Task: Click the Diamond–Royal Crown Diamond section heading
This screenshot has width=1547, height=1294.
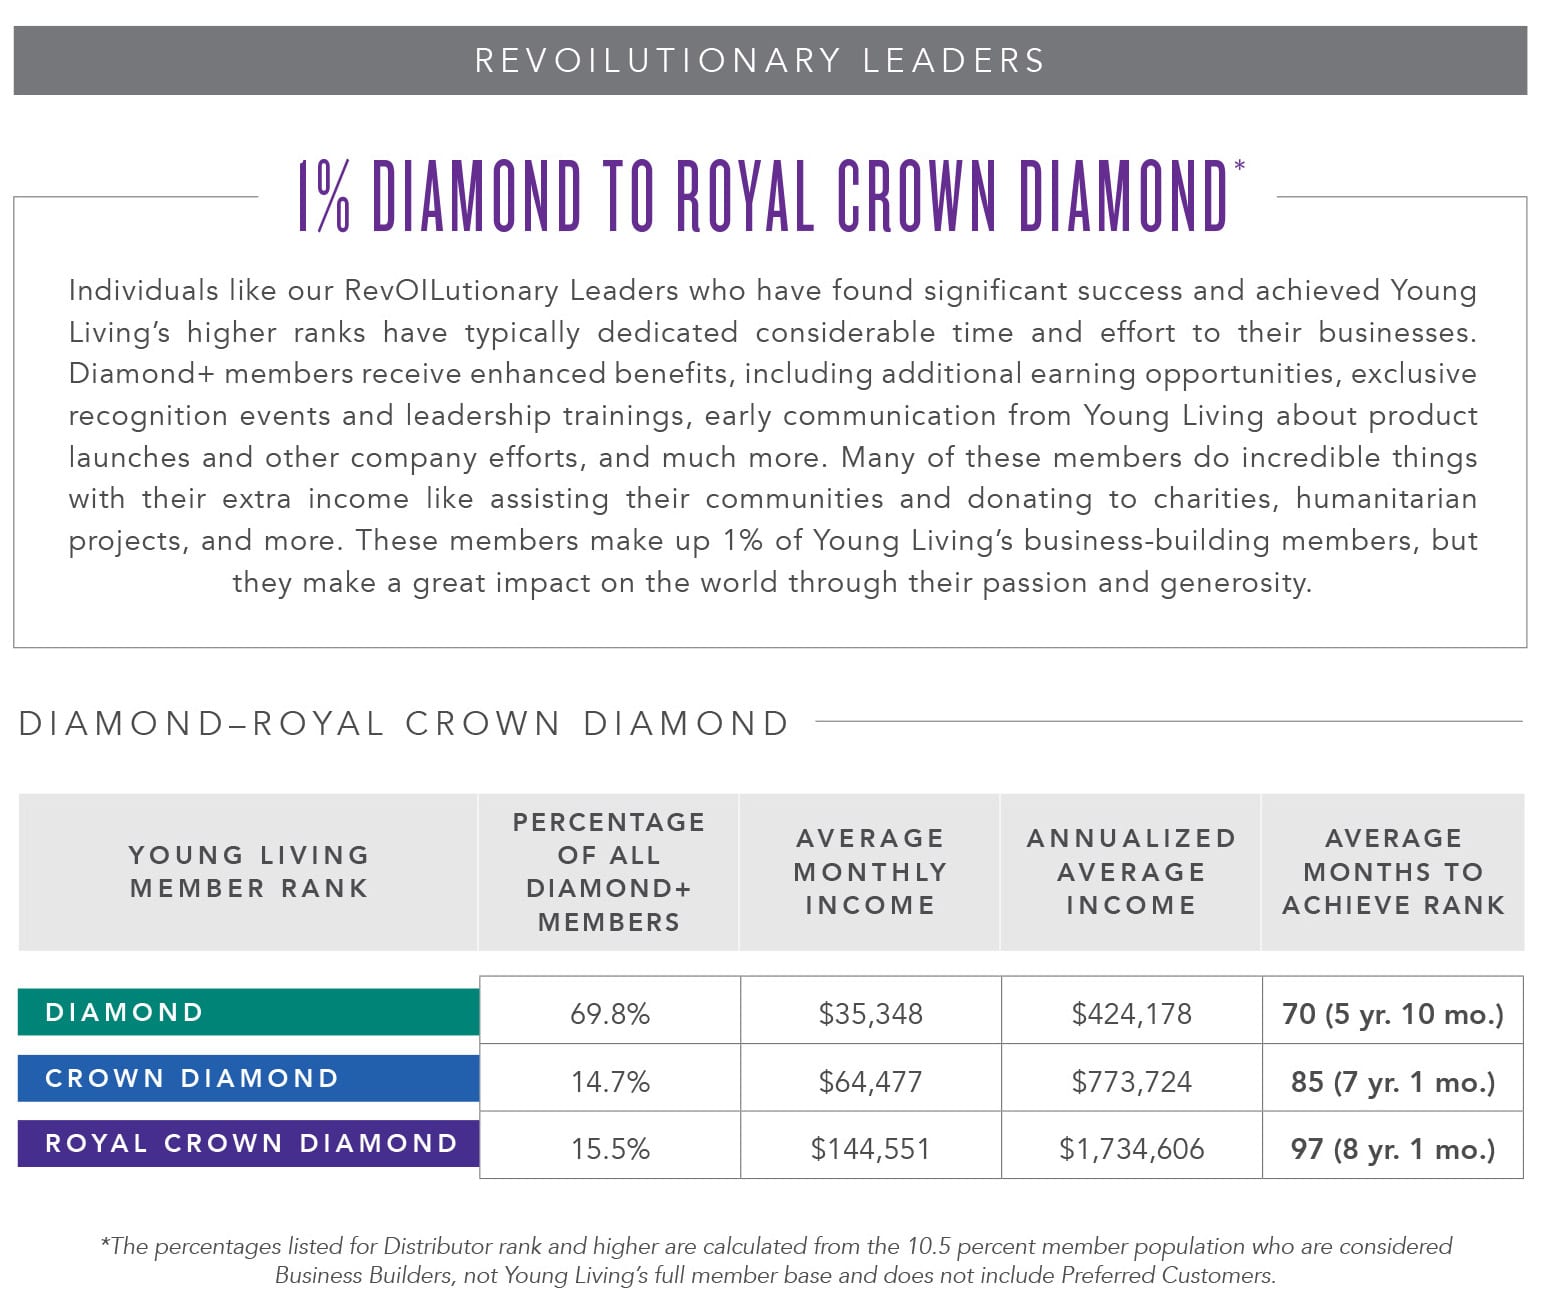Action: (404, 723)
